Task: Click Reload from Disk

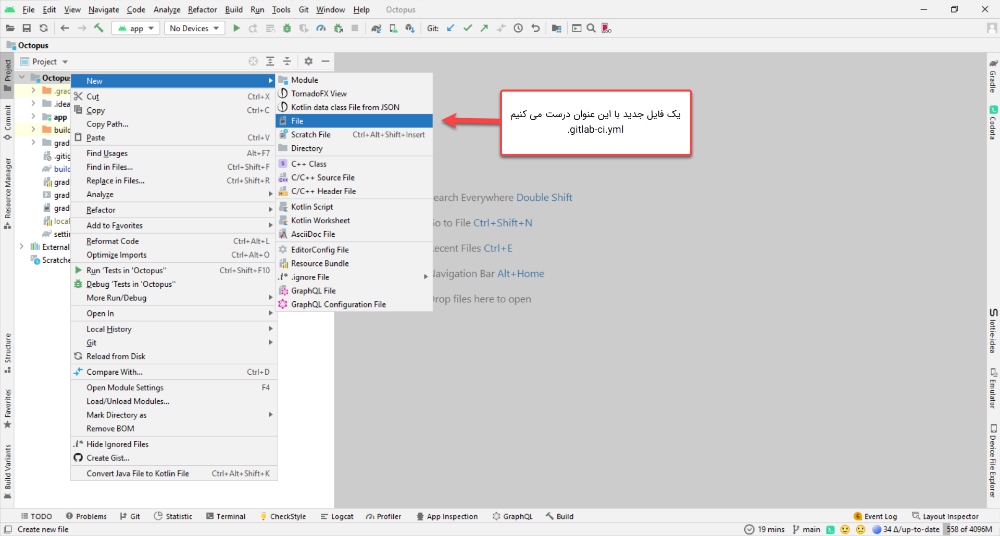Action: 173,356
